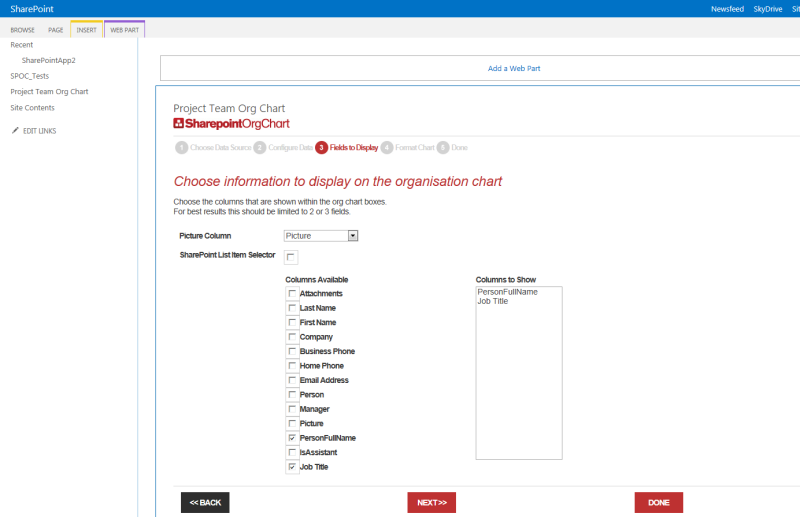Check the Last Name column checkbox
The height and width of the screenshot is (517, 800).
pos(292,308)
